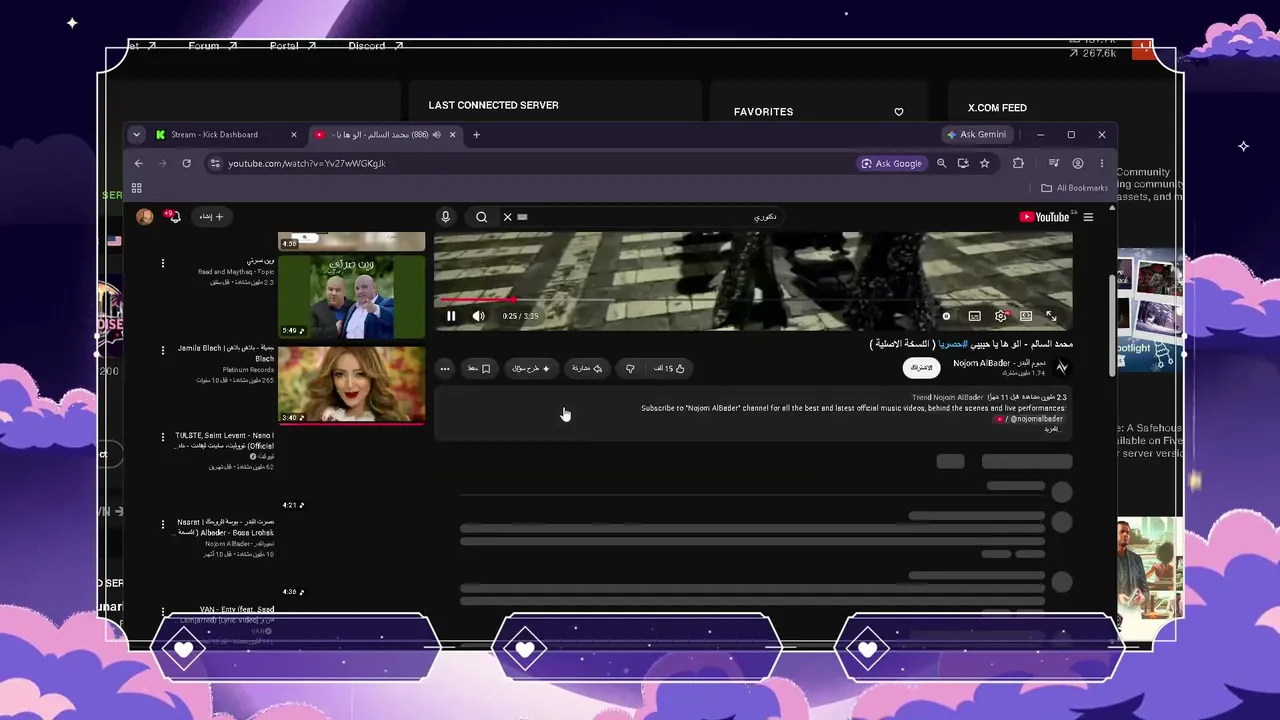Click the YouTube search magnifier button
1280x720 pixels.
click(x=481, y=217)
